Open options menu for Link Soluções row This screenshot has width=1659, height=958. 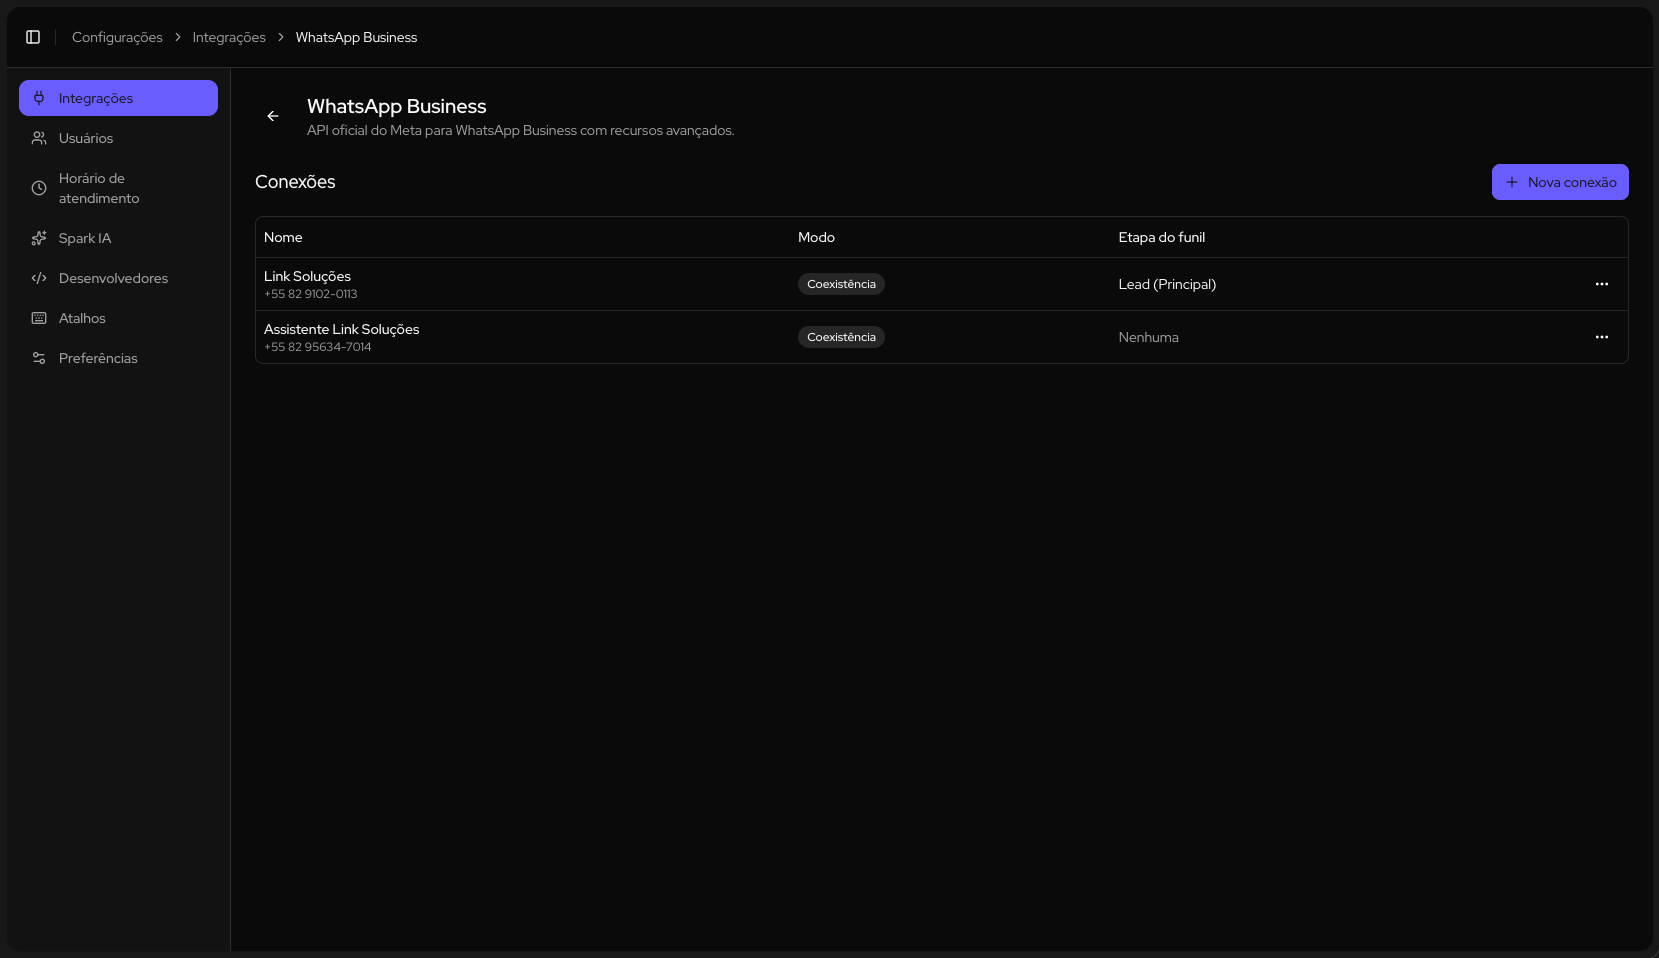pyautogui.click(x=1601, y=284)
